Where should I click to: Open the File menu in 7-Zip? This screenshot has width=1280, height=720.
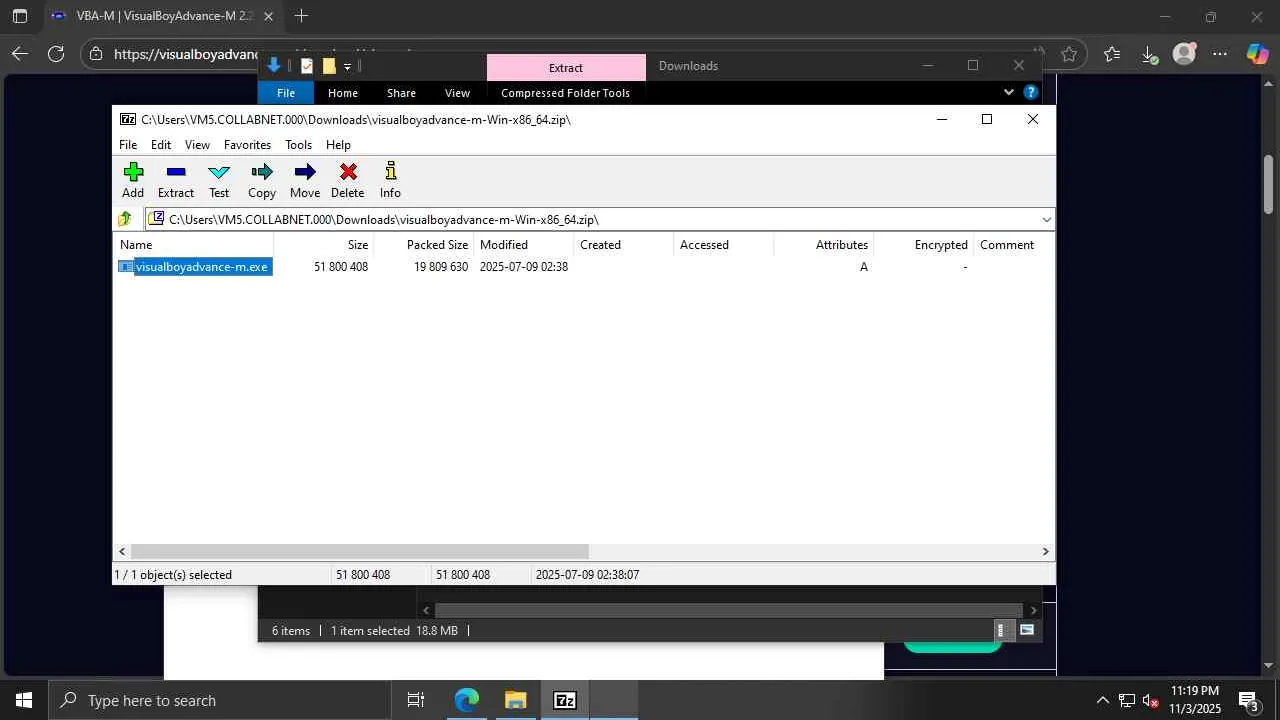pos(128,145)
